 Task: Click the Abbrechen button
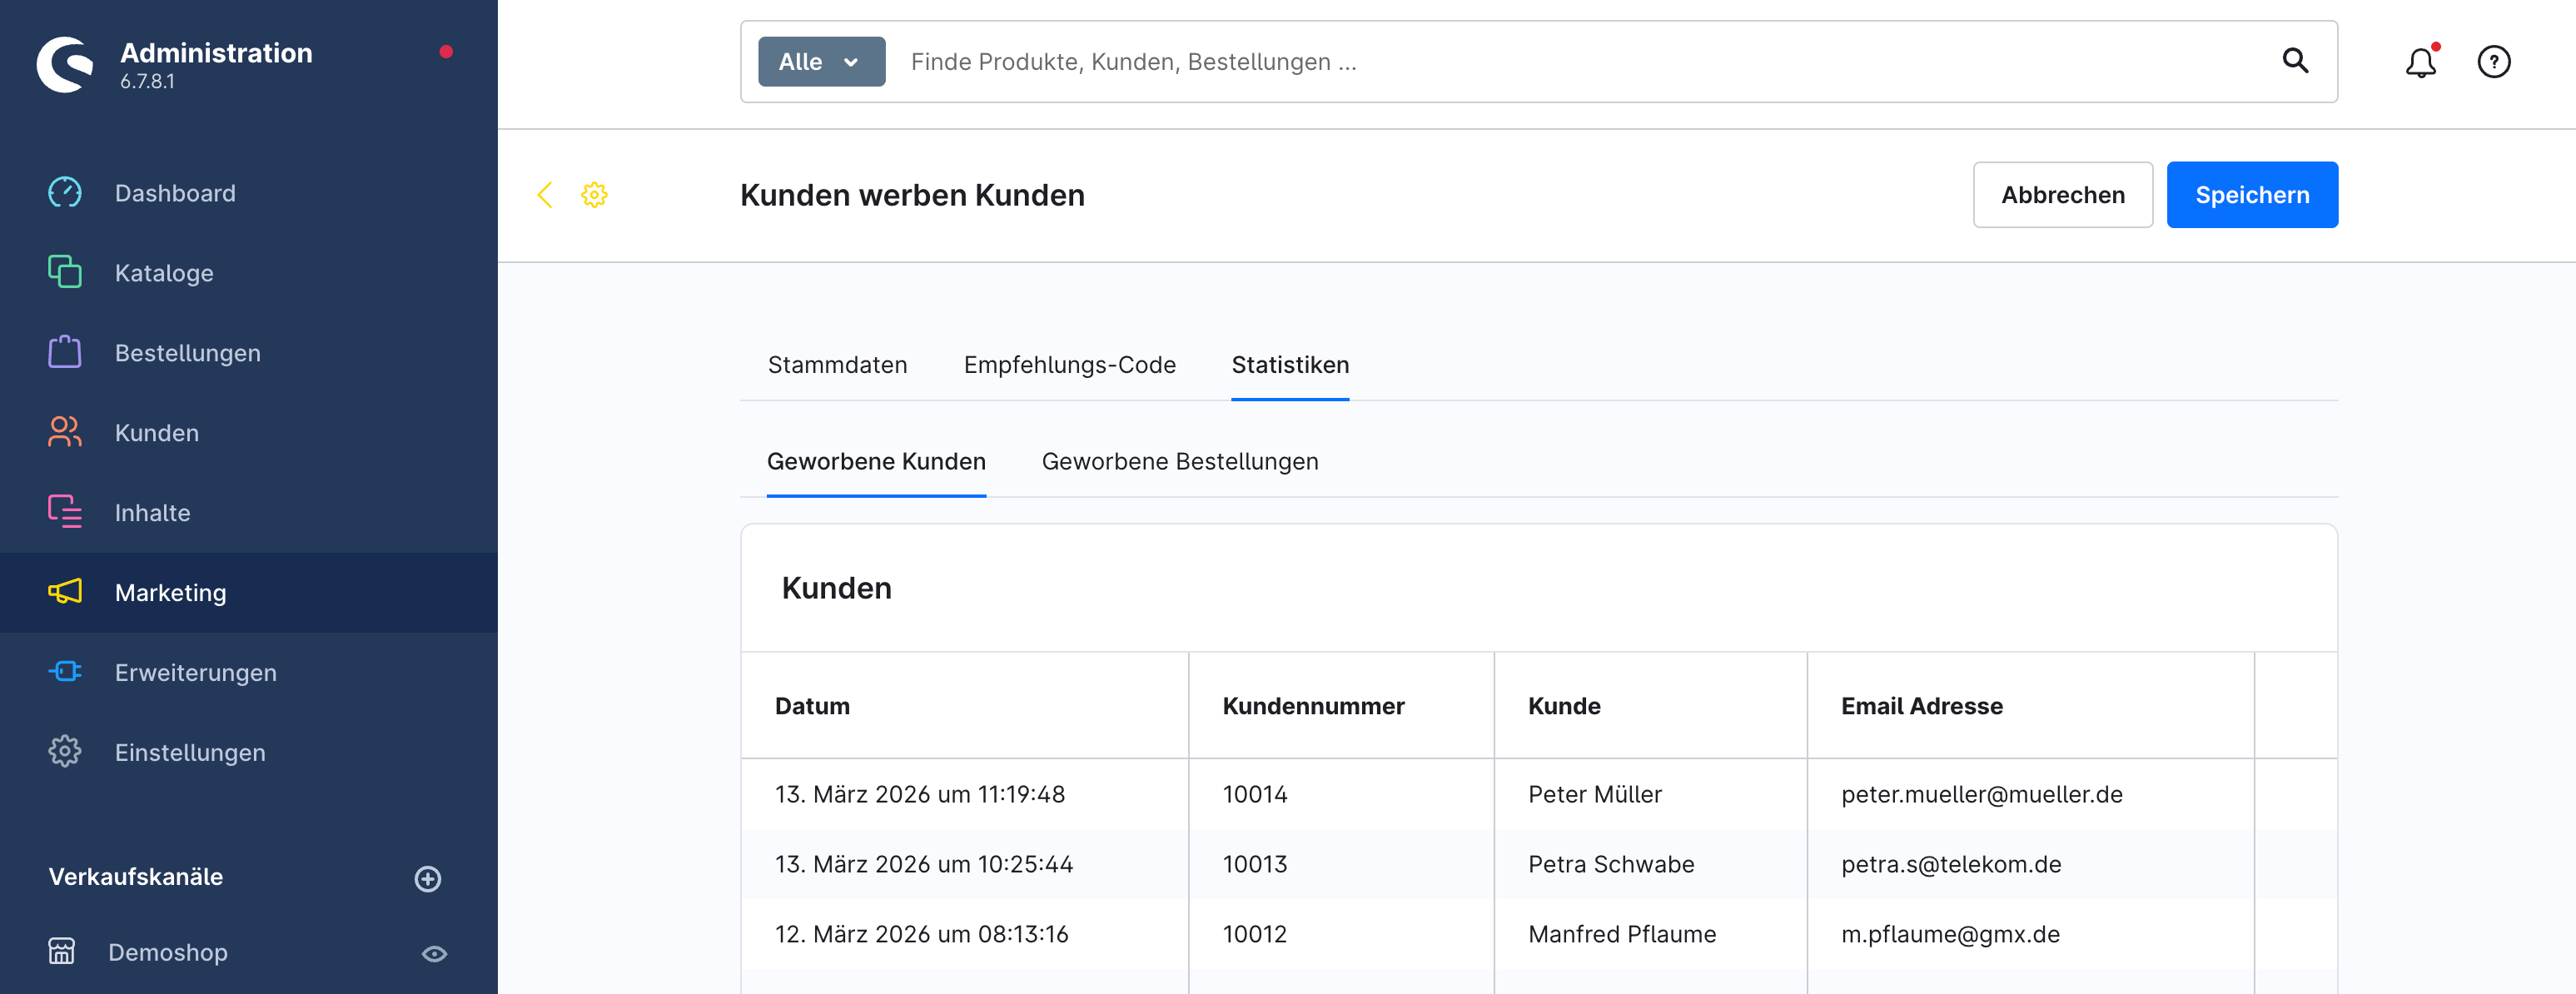tap(2062, 195)
